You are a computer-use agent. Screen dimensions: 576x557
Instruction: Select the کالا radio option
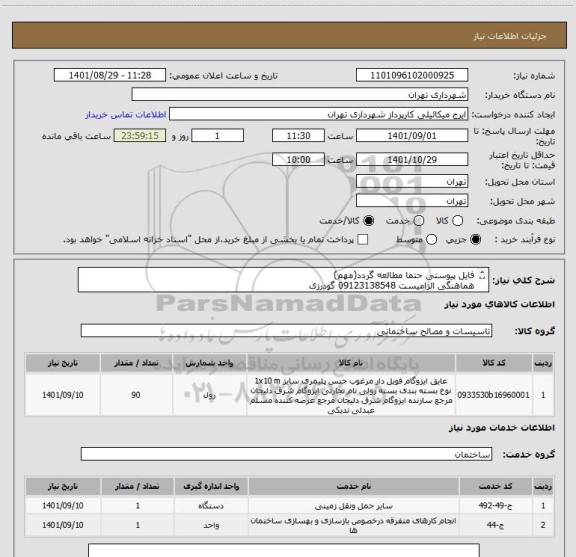pos(457,221)
